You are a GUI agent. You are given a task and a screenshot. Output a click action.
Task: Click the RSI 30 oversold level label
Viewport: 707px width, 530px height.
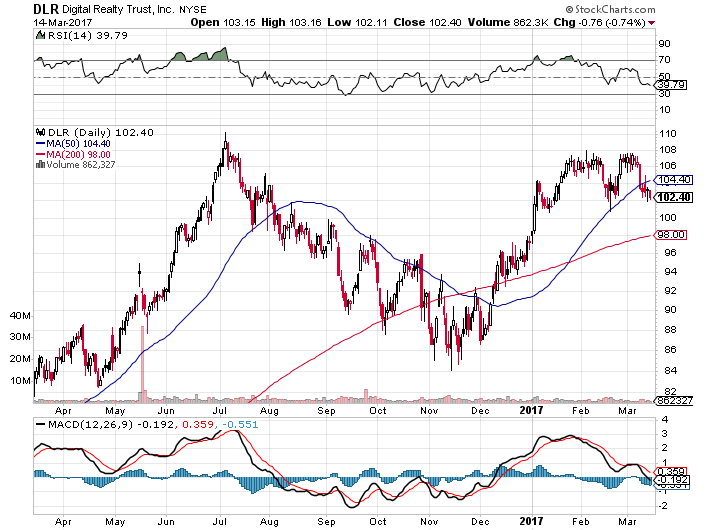click(x=665, y=94)
